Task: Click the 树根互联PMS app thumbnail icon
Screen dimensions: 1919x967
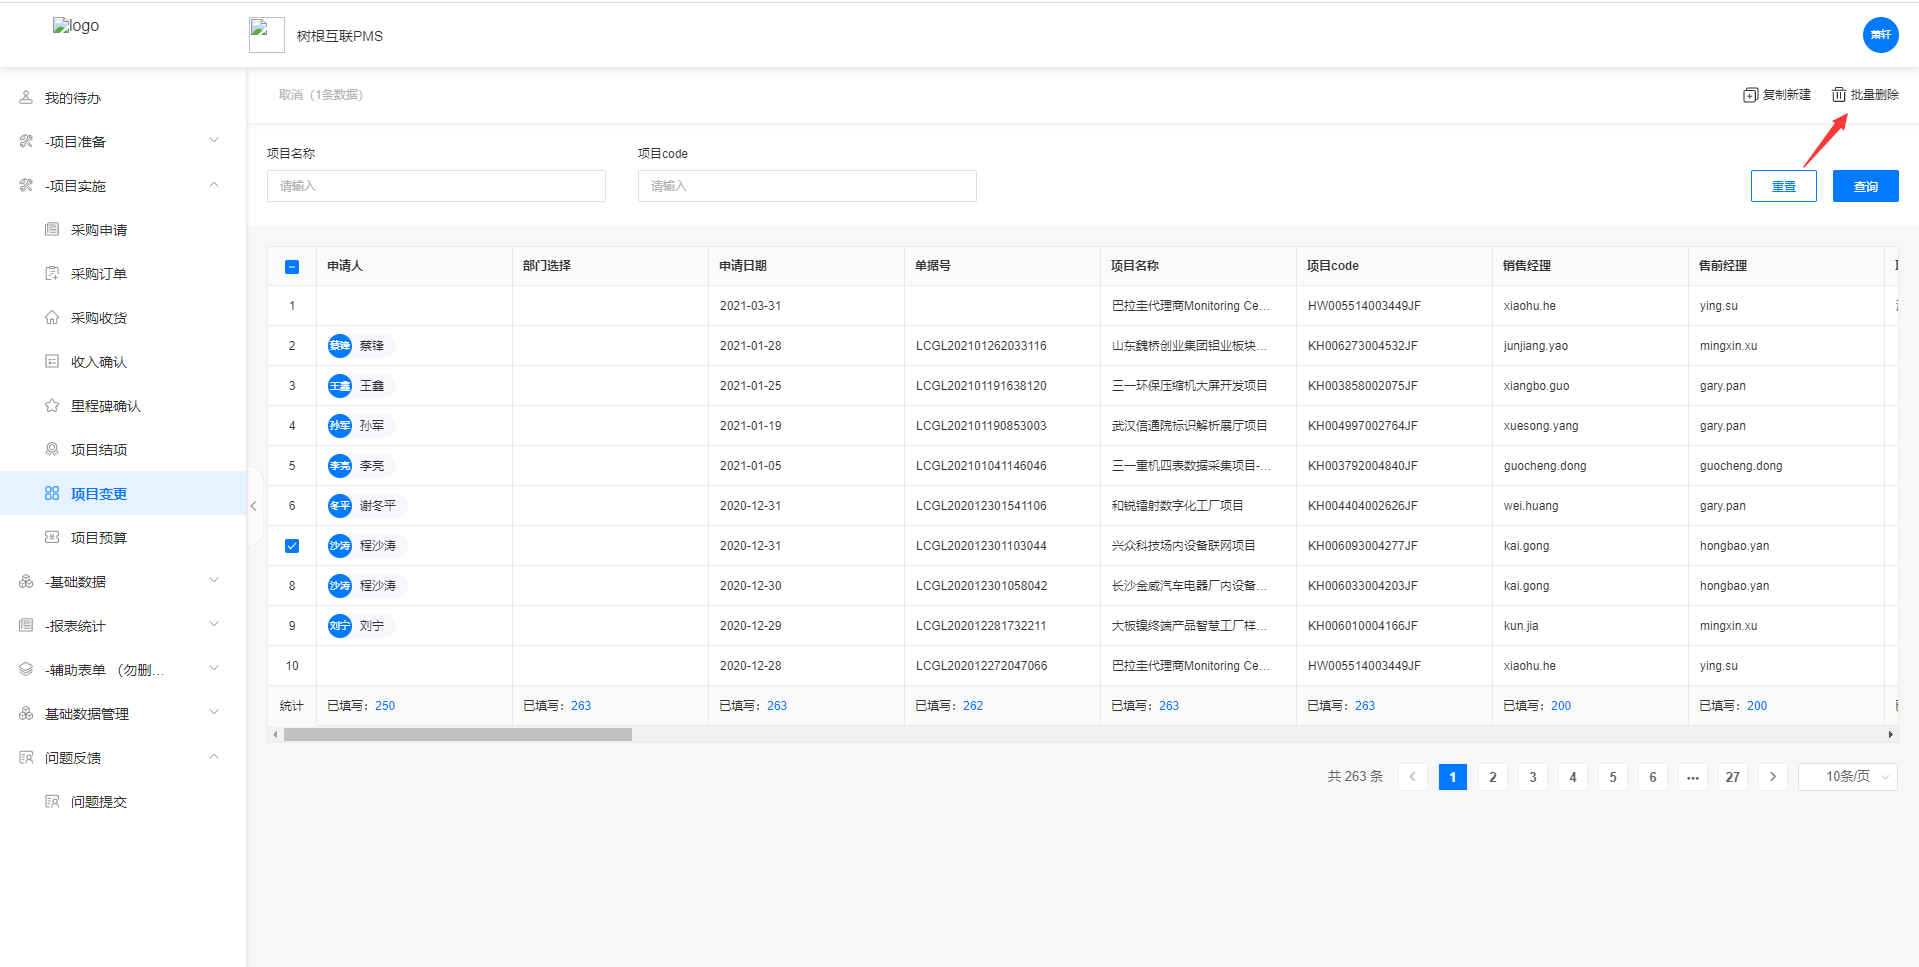Action: pyautogui.click(x=267, y=35)
